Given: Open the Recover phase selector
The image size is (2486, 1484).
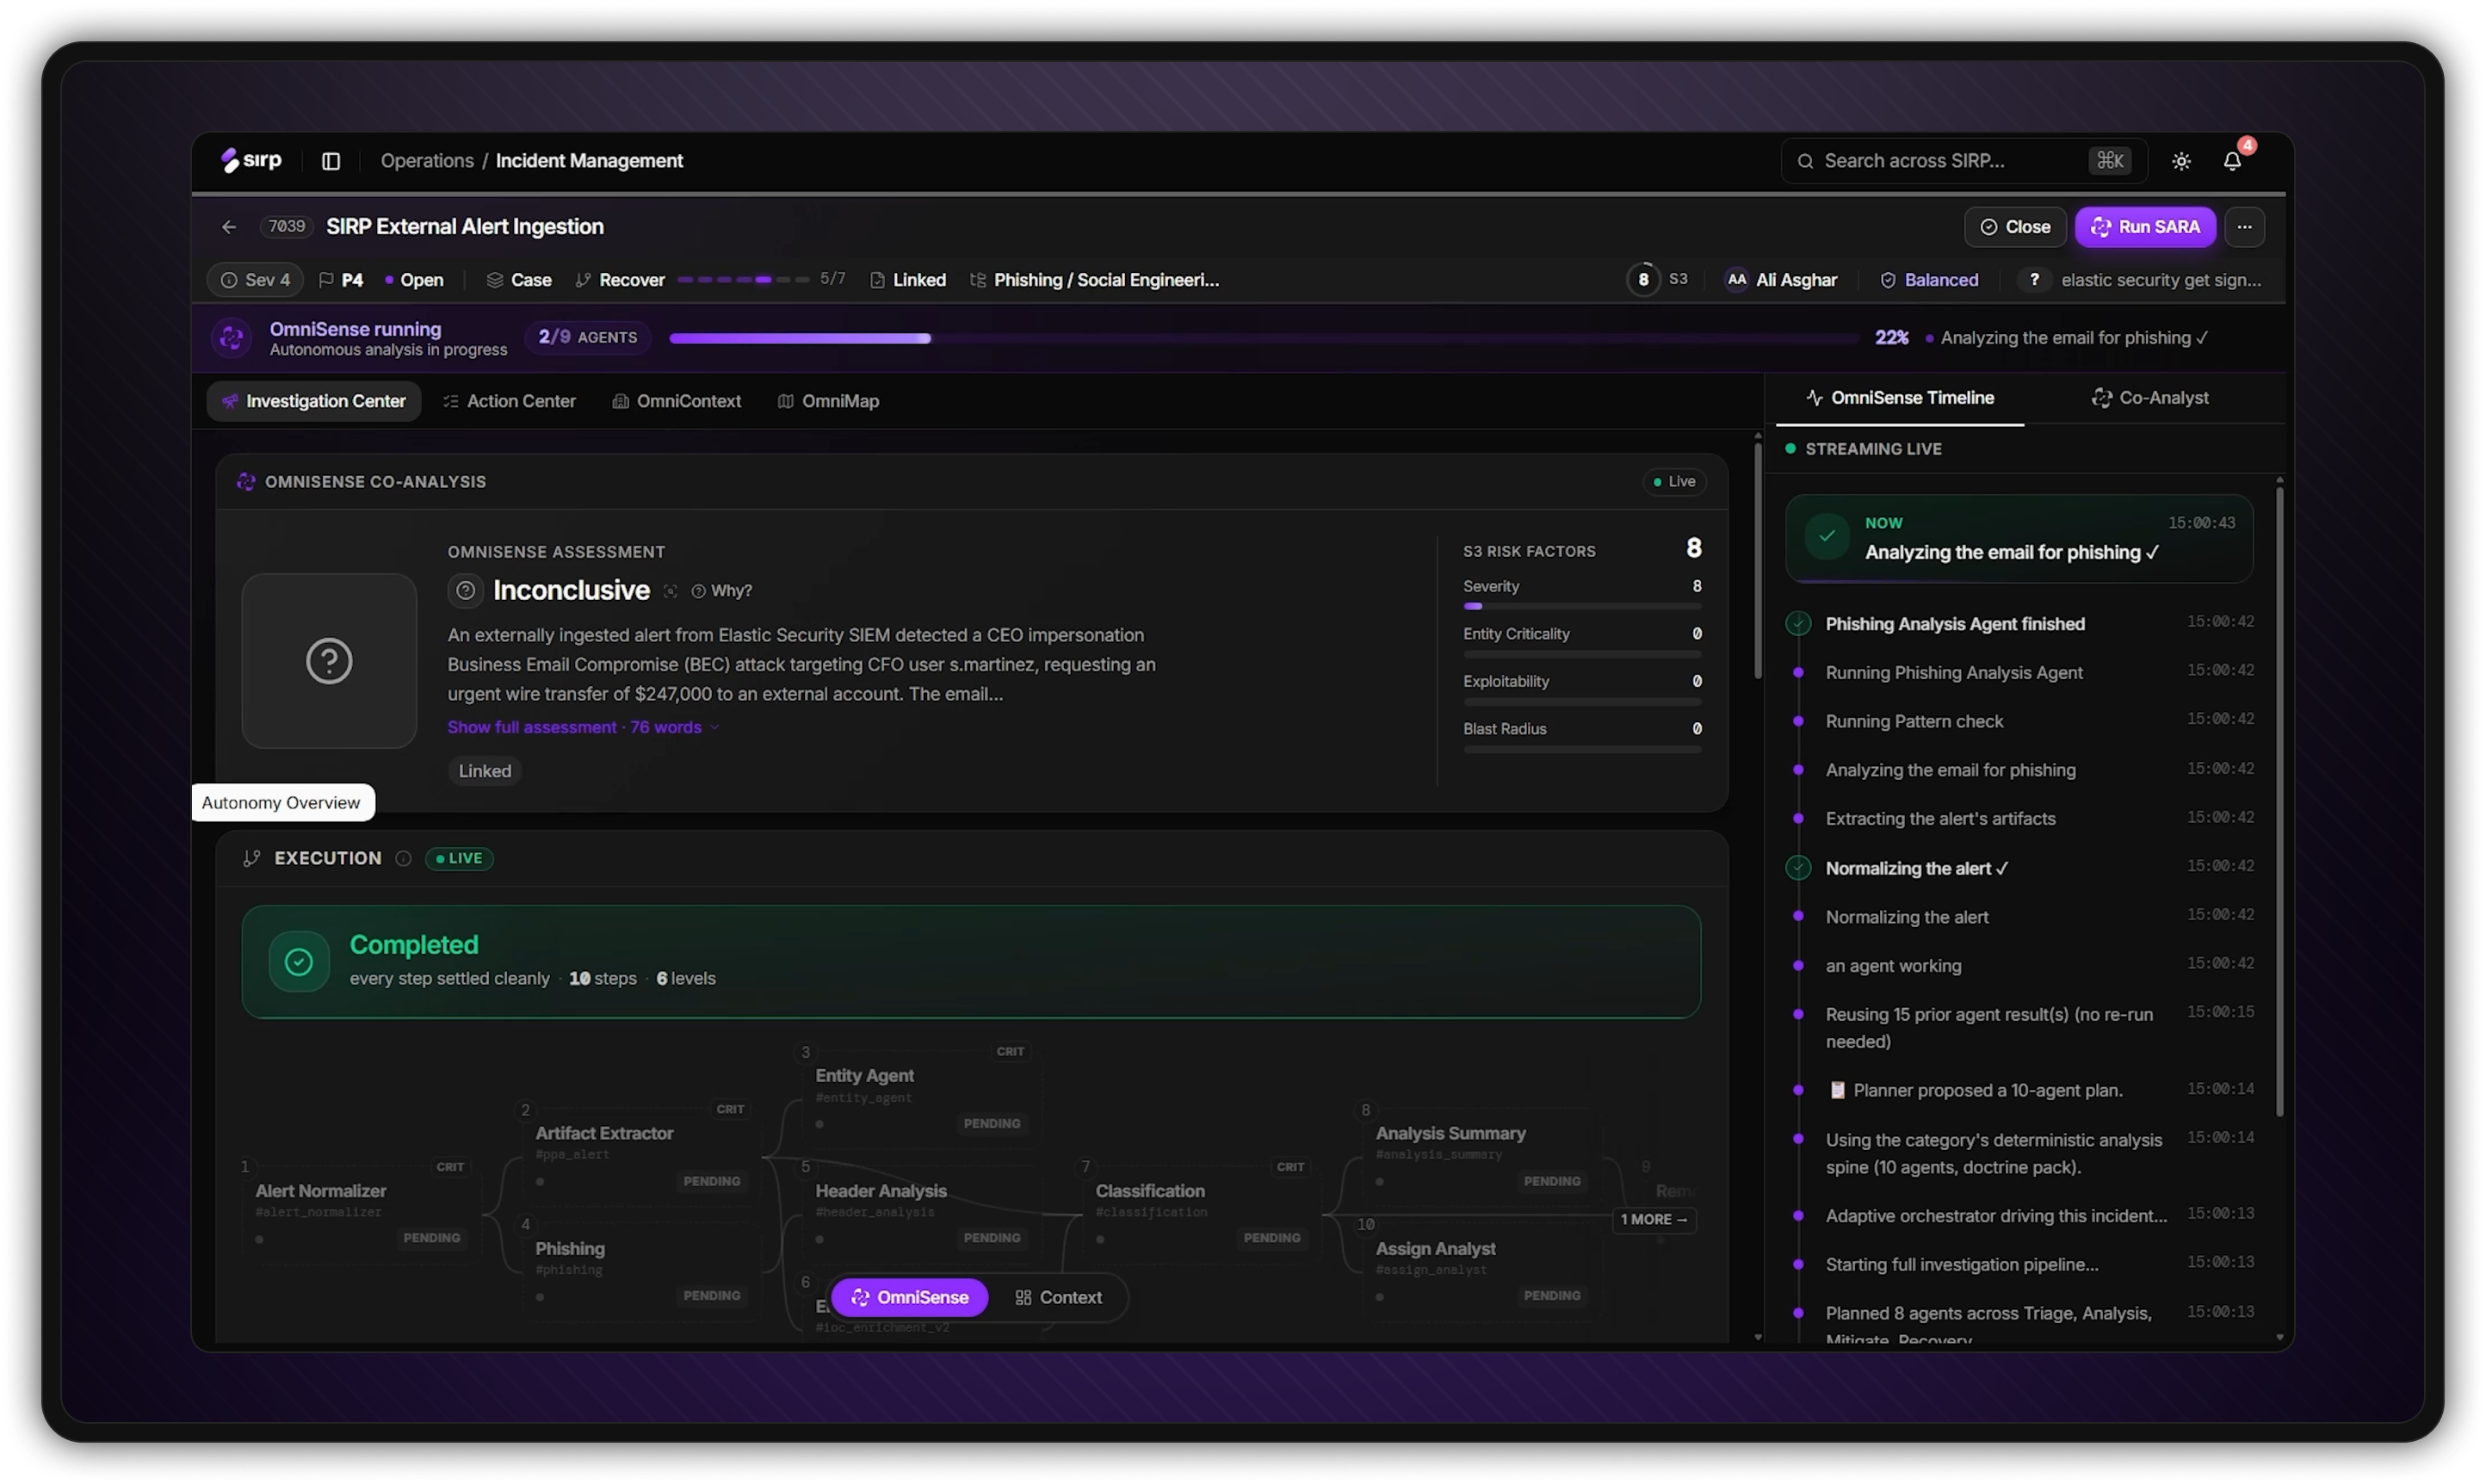Looking at the screenshot, I should pos(621,280).
